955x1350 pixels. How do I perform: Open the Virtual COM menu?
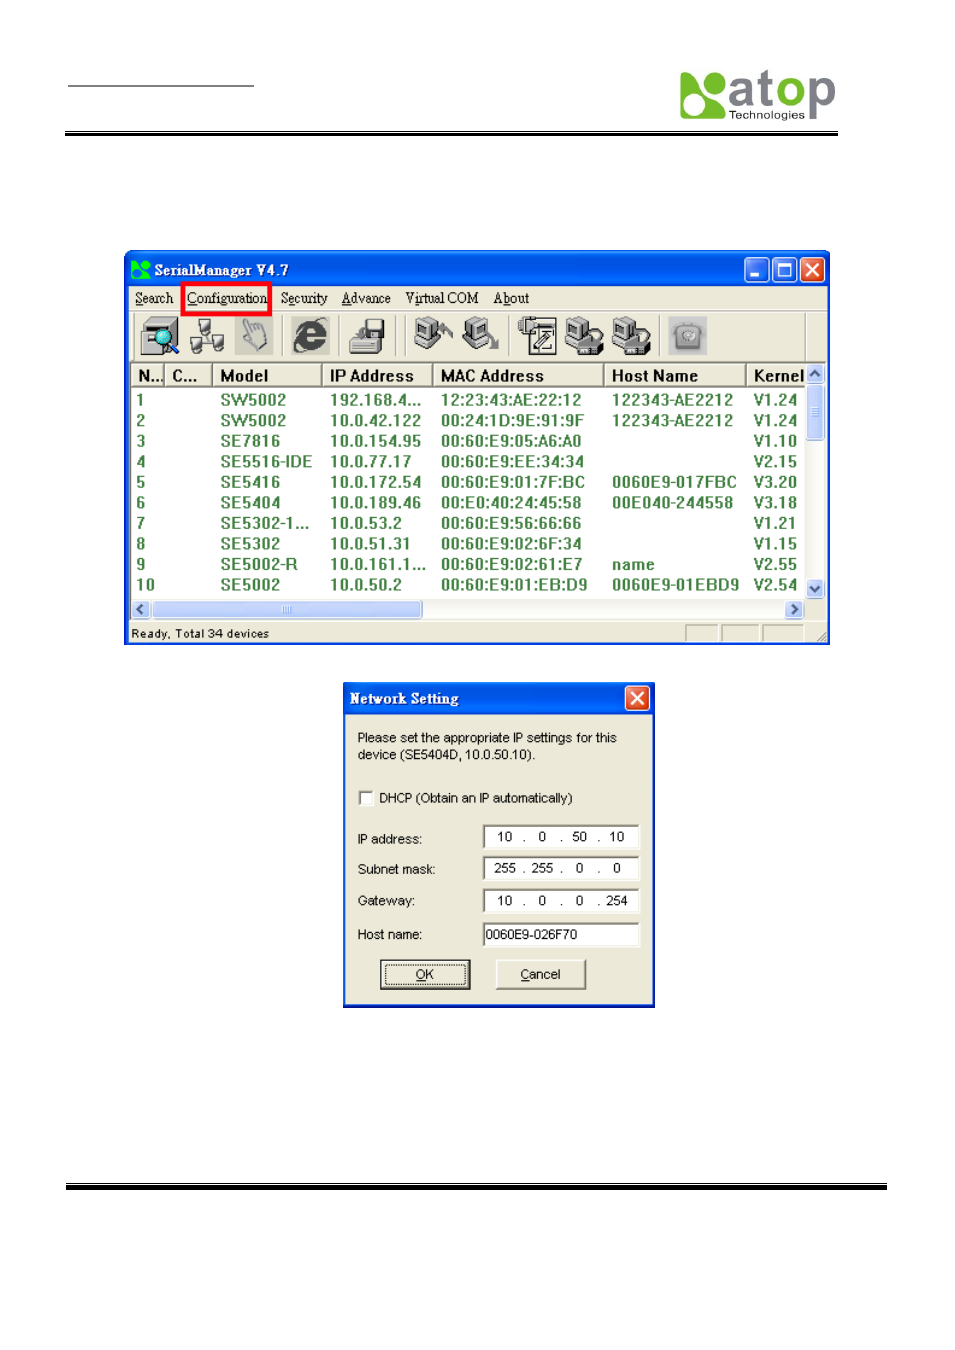pyautogui.click(x=442, y=298)
